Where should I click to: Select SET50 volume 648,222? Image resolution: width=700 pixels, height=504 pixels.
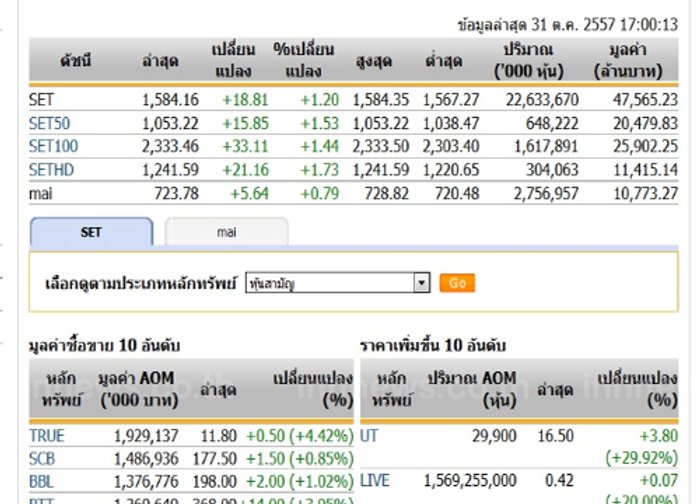(x=552, y=123)
